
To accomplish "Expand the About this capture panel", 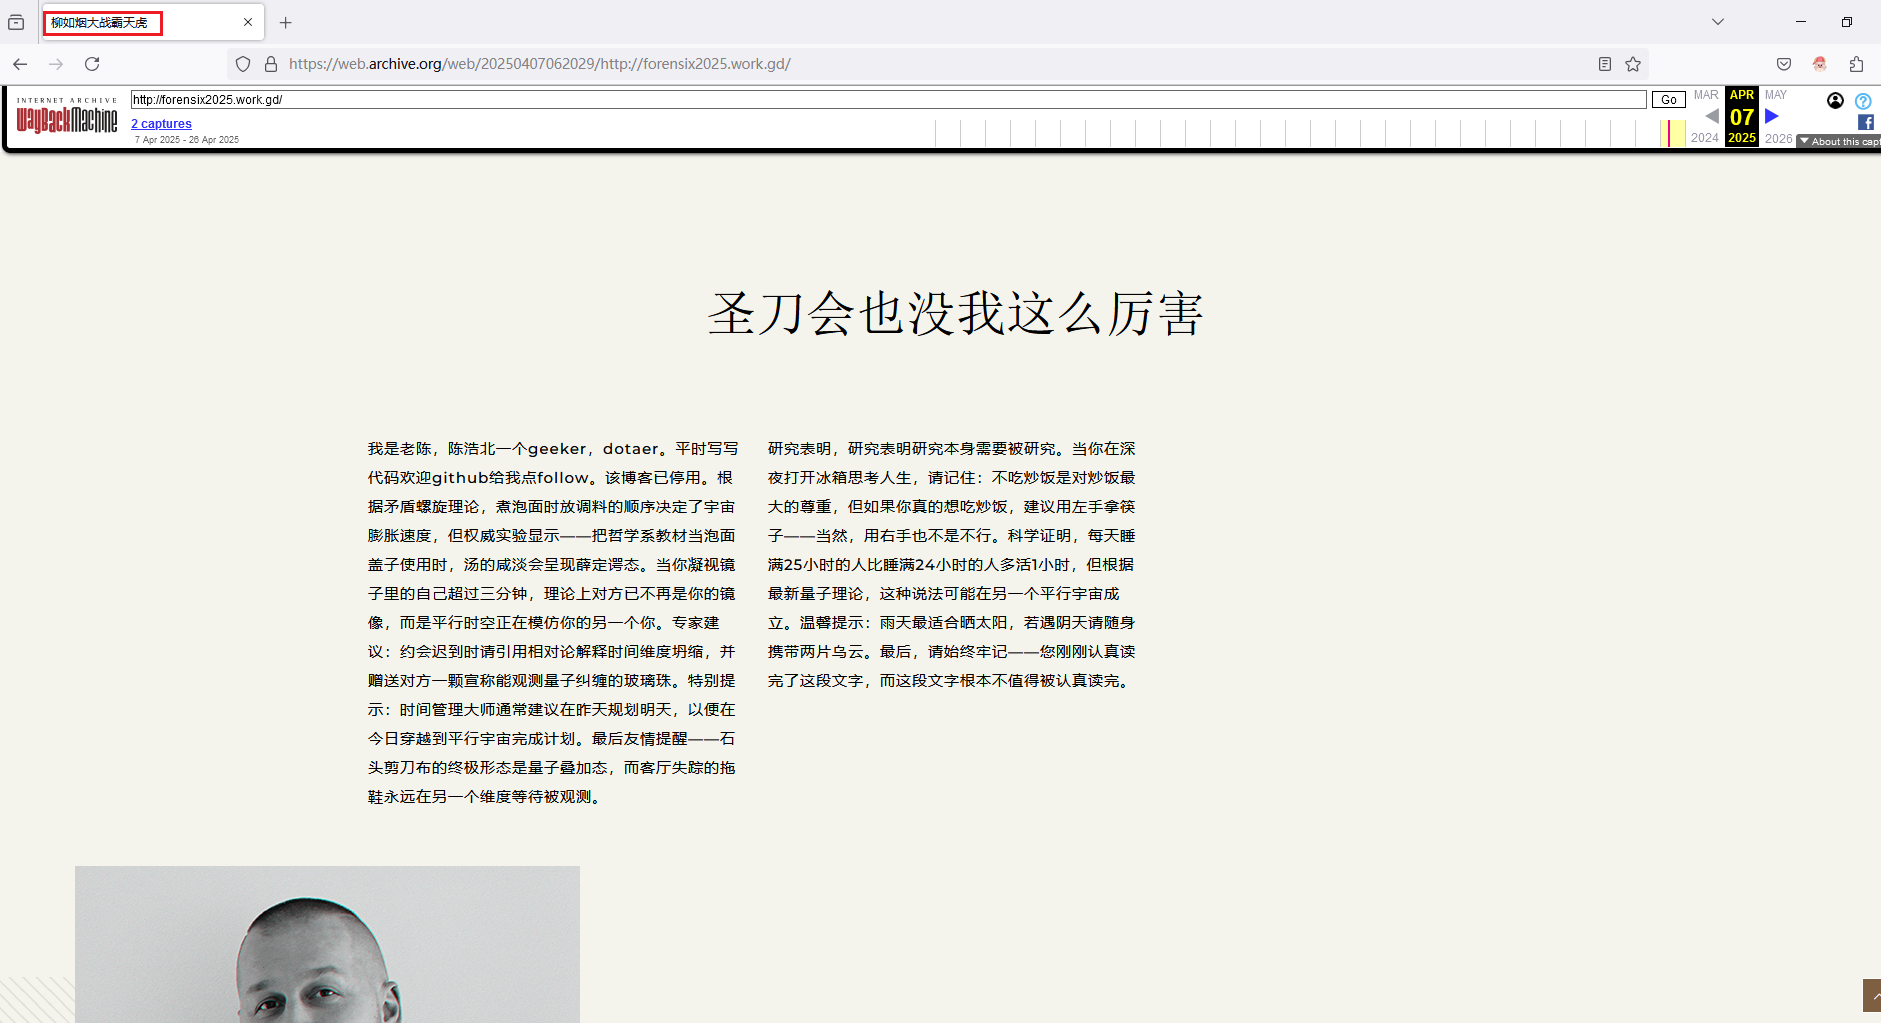I will (1839, 141).
